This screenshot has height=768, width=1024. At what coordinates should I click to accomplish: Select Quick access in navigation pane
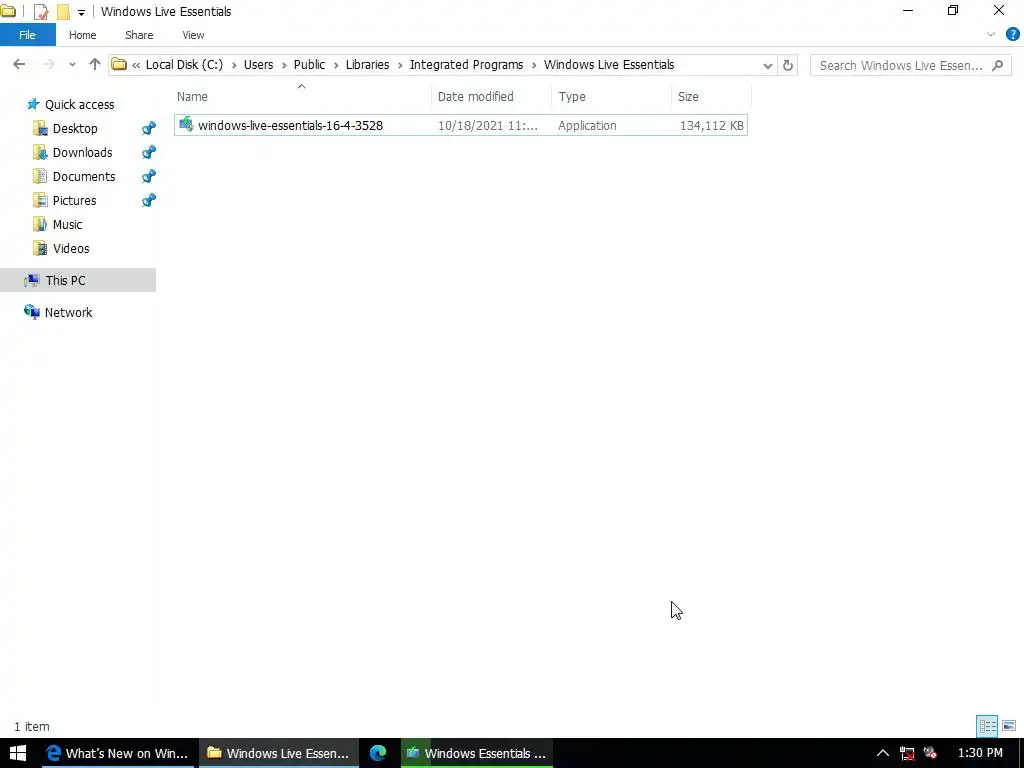(x=79, y=104)
